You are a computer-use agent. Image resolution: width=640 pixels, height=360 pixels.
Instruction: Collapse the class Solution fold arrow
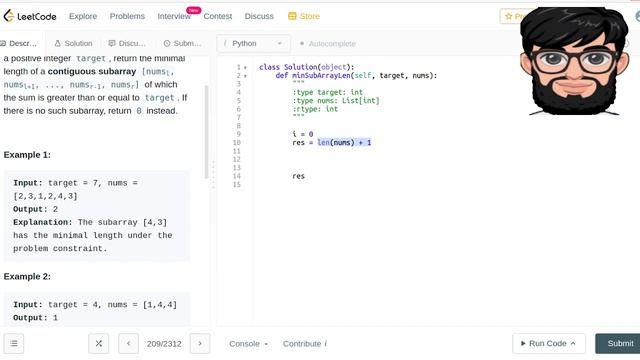coord(245,67)
